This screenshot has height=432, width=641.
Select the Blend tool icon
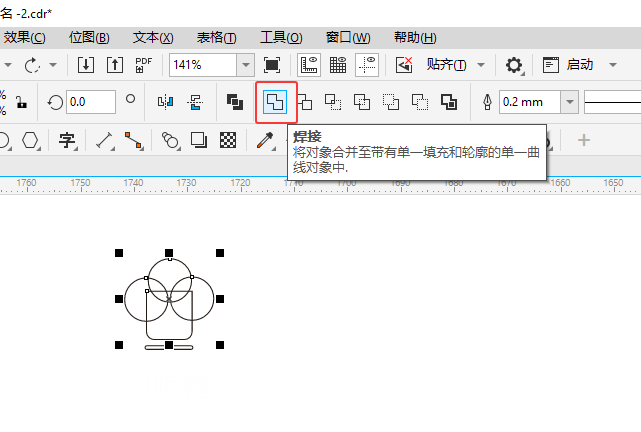pyautogui.click(x=170, y=140)
